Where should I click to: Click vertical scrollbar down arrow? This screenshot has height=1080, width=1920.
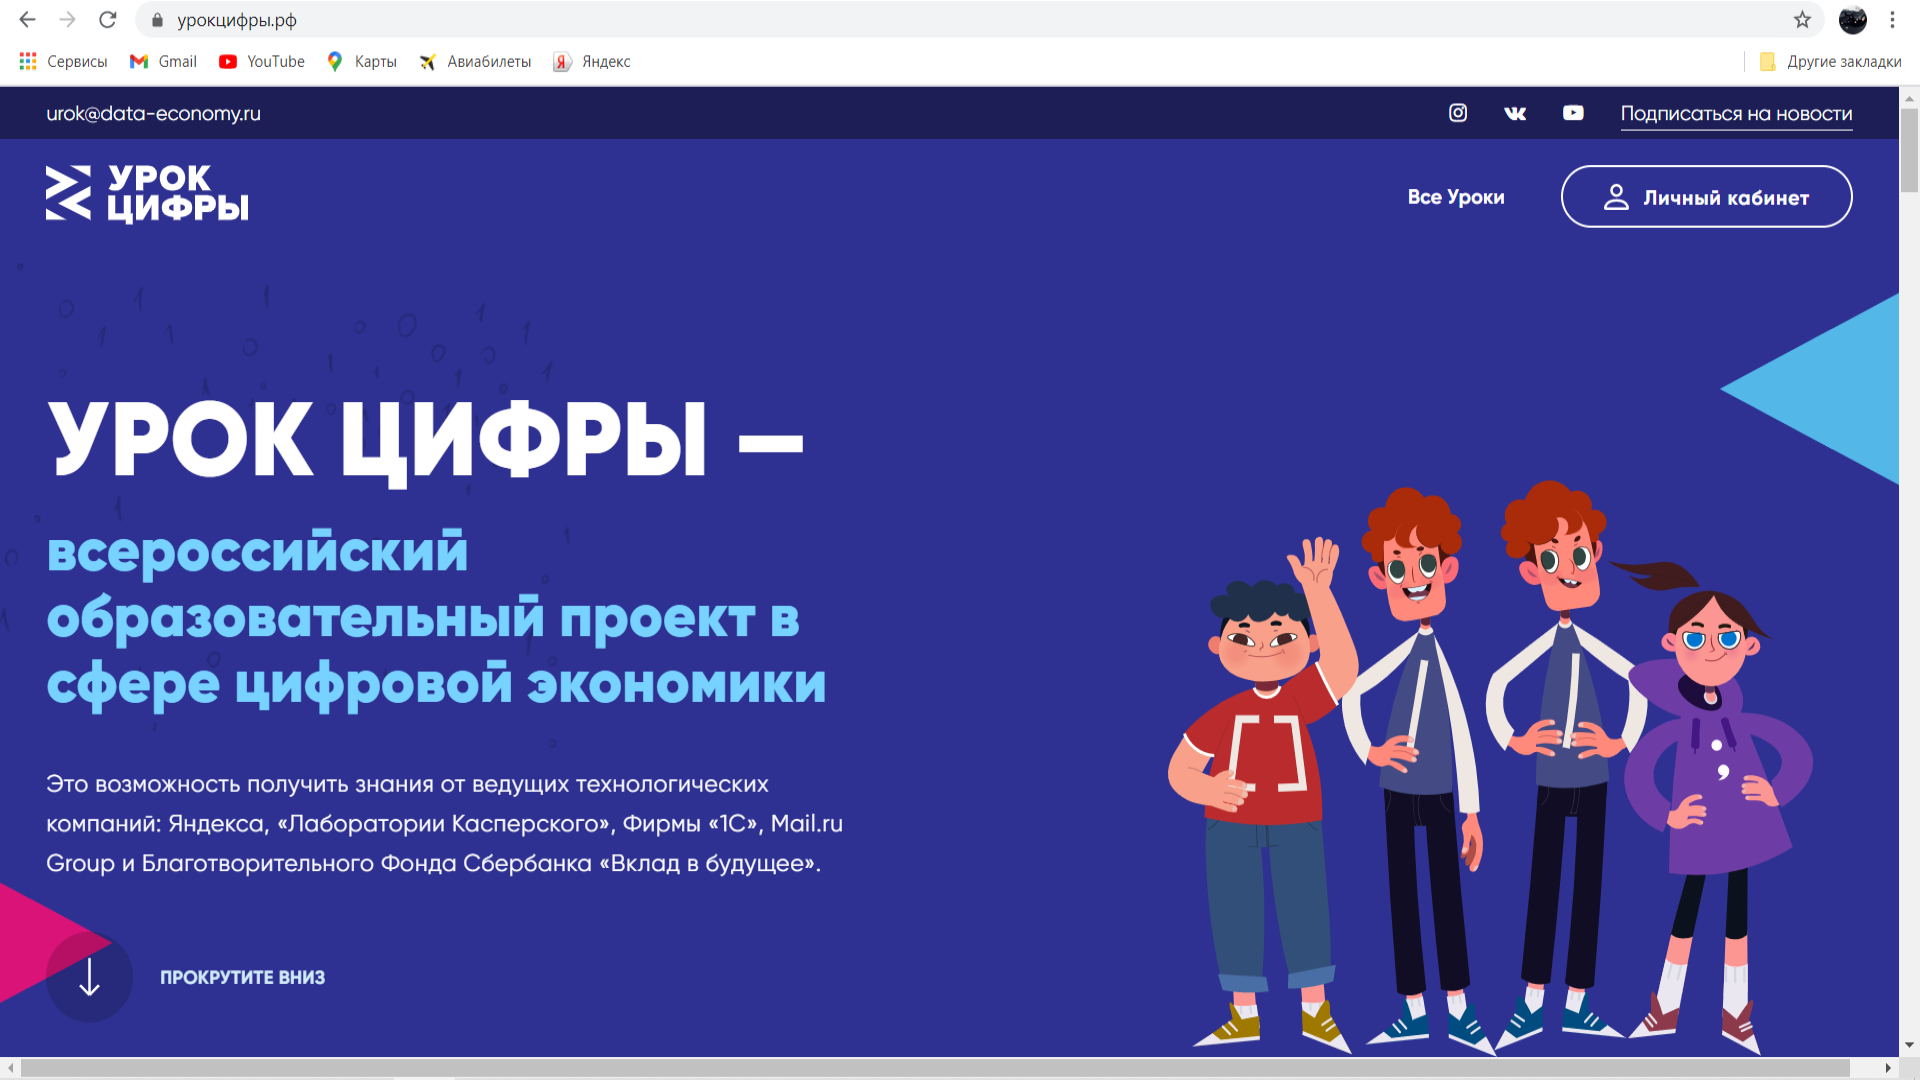tap(1909, 1045)
